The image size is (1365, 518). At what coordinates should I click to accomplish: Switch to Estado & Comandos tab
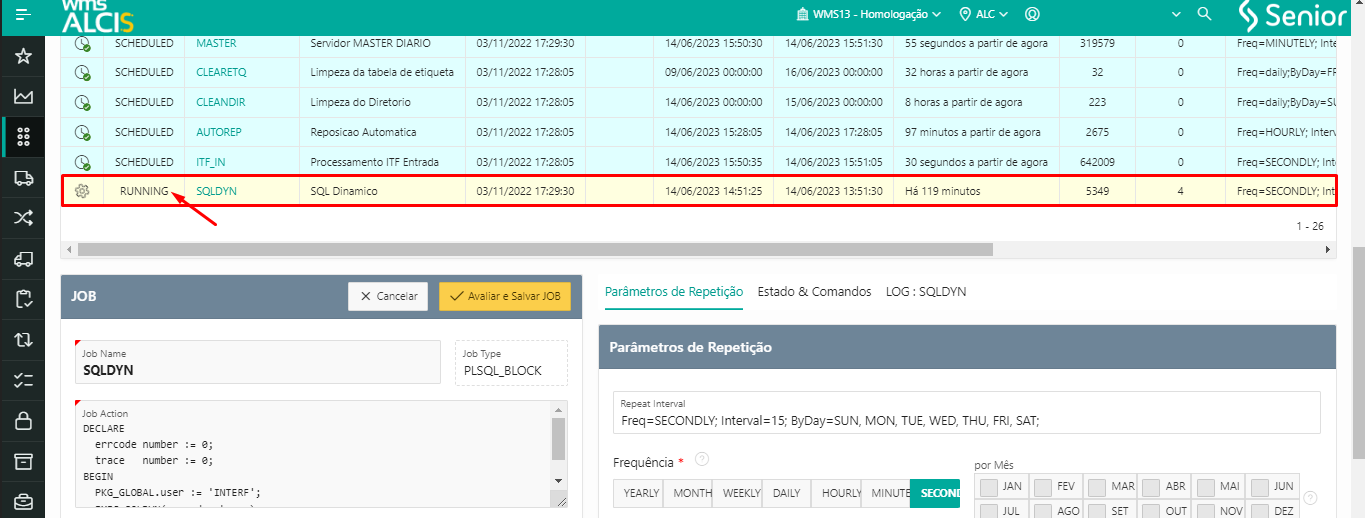(x=814, y=291)
